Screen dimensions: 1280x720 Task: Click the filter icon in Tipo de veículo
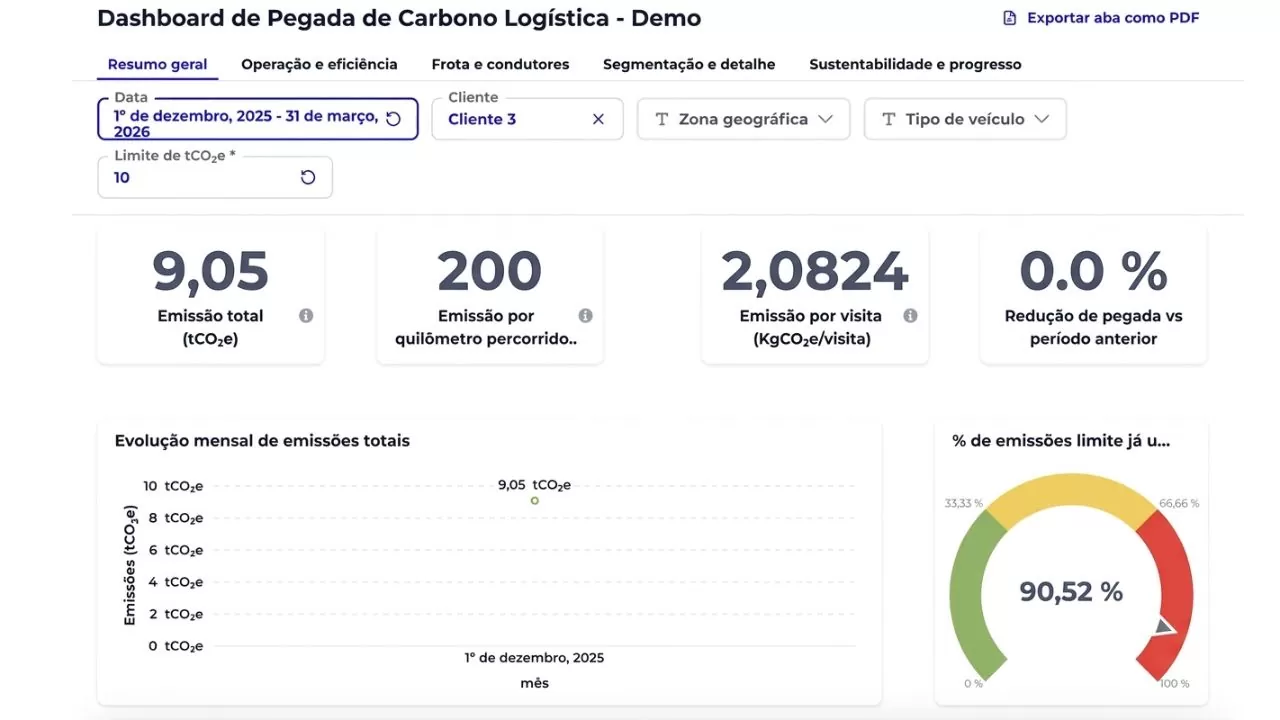[x=887, y=119]
